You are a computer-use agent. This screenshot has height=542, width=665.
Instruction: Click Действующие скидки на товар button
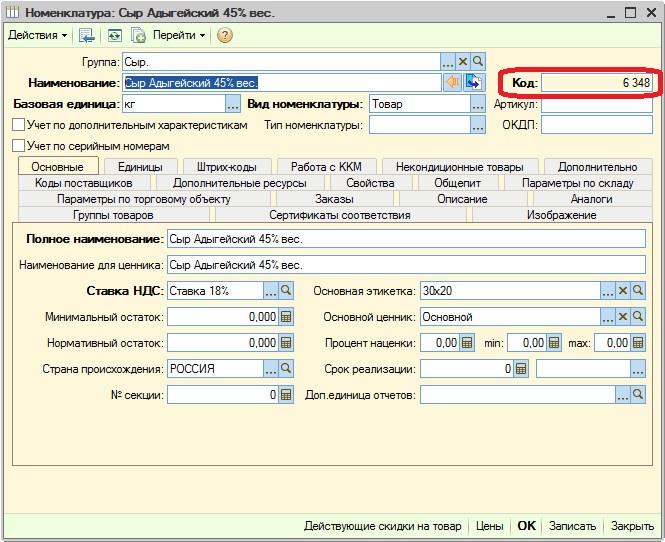[383, 526]
